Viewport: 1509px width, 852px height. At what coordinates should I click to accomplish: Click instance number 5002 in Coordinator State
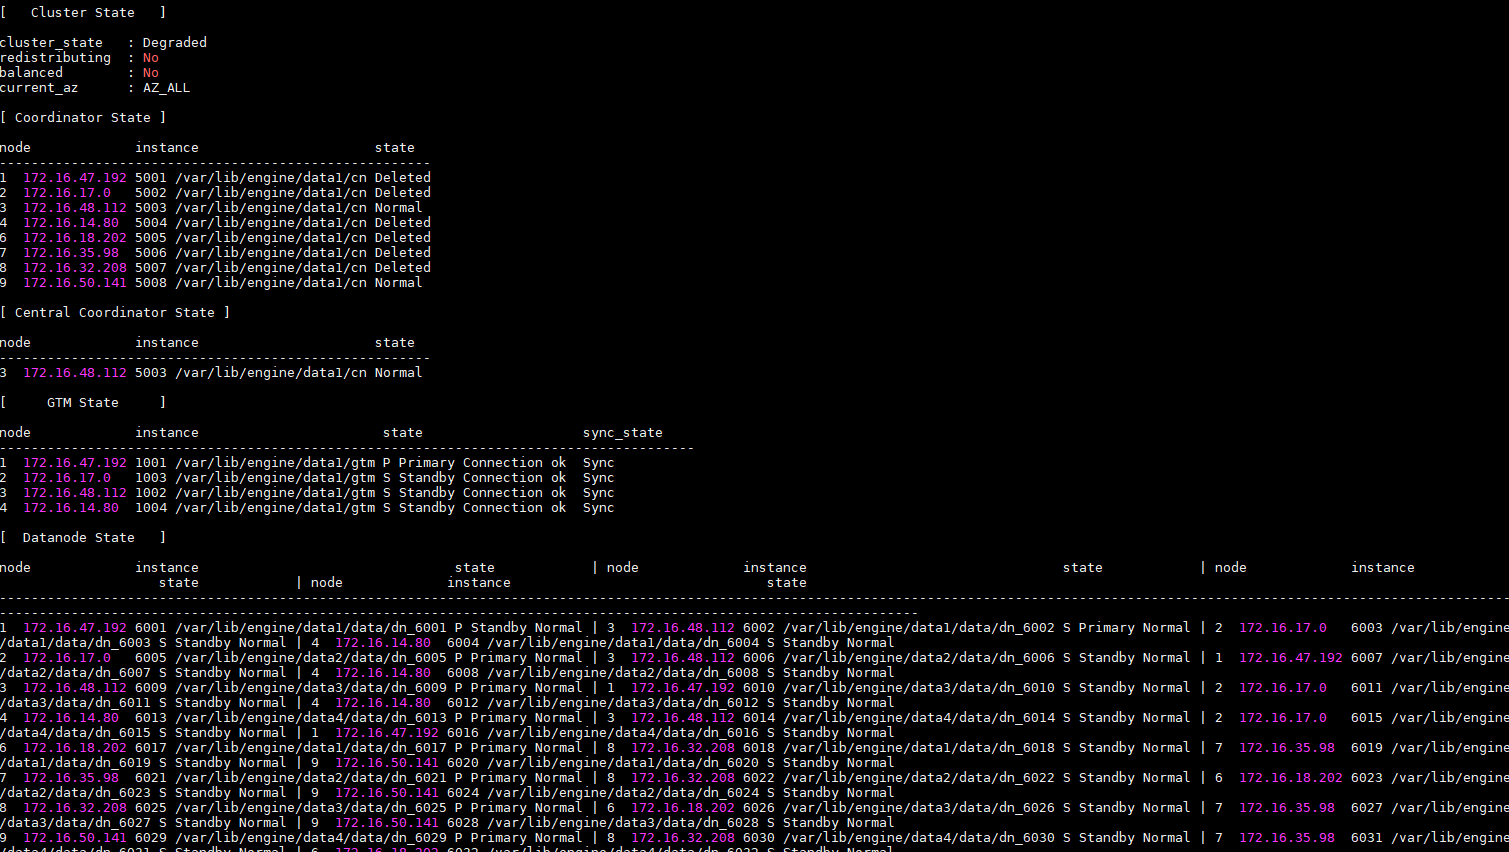[151, 193]
